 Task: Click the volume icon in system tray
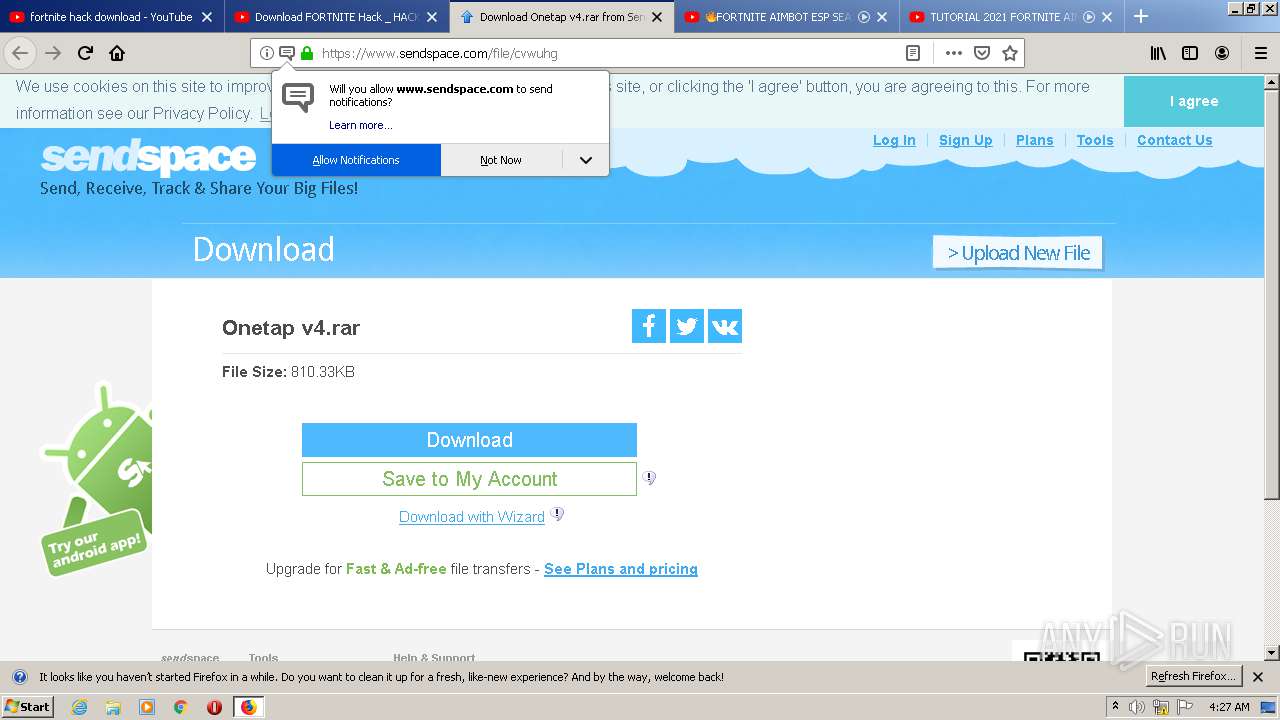click(1137, 707)
